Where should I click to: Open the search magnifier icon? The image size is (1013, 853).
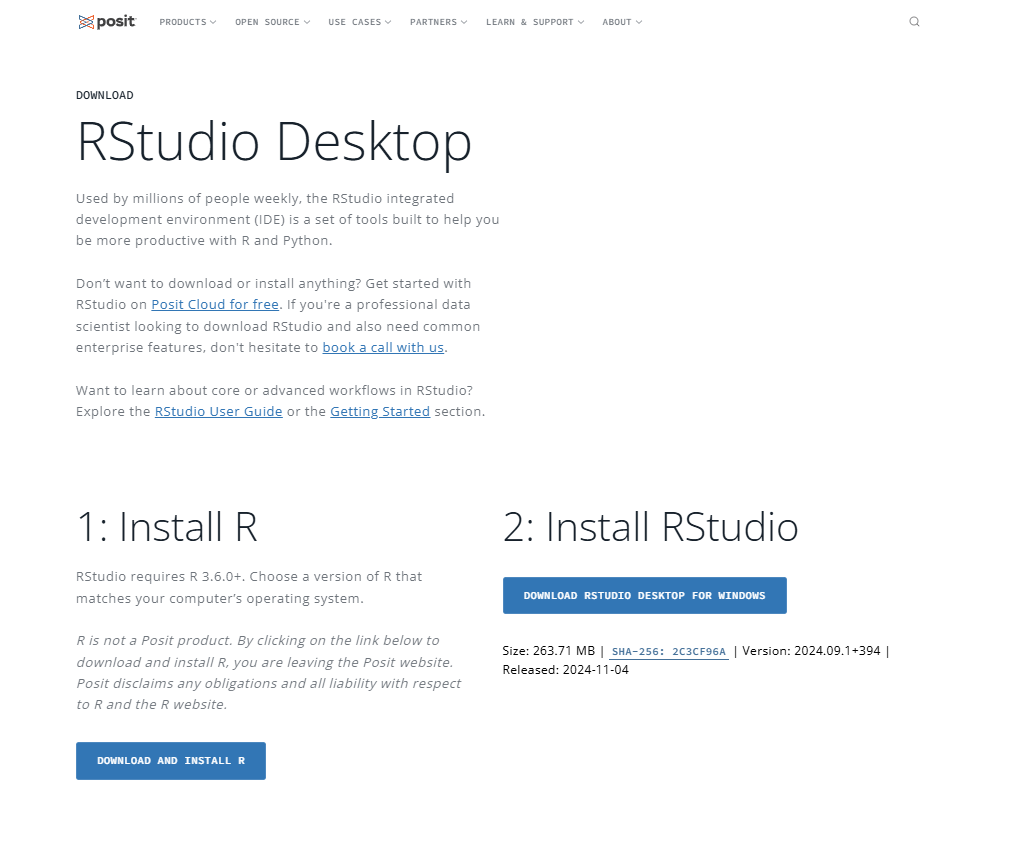click(x=914, y=21)
